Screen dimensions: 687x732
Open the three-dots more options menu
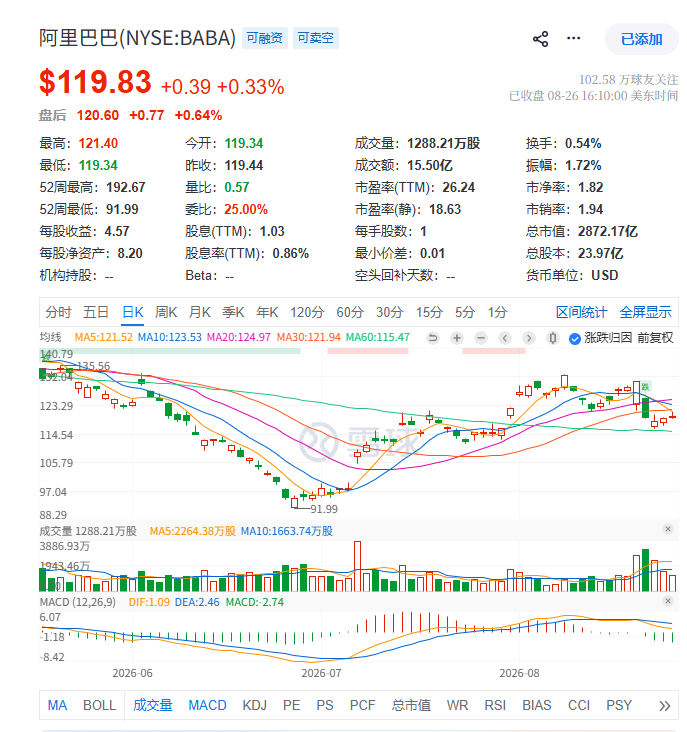[573, 38]
